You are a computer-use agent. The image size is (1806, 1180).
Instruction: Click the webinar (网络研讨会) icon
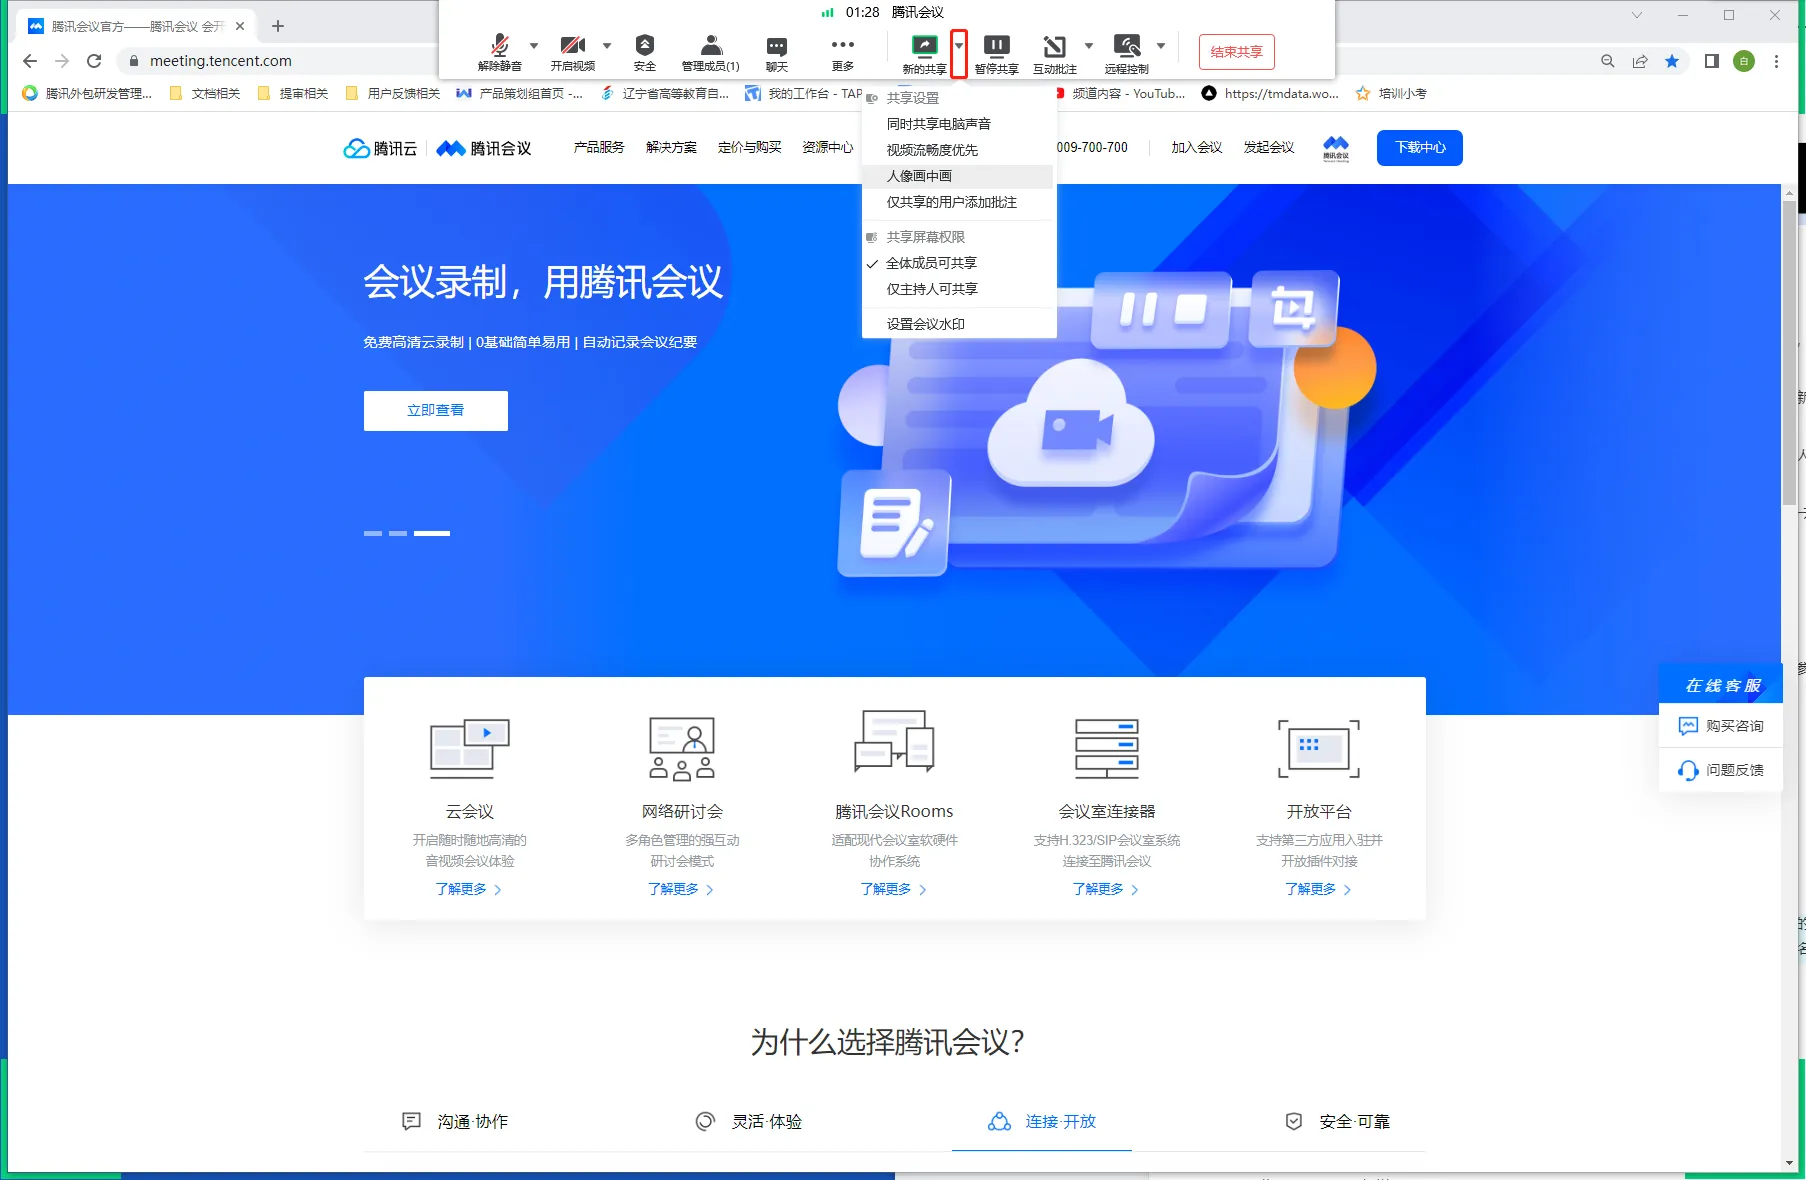[x=682, y=748]
